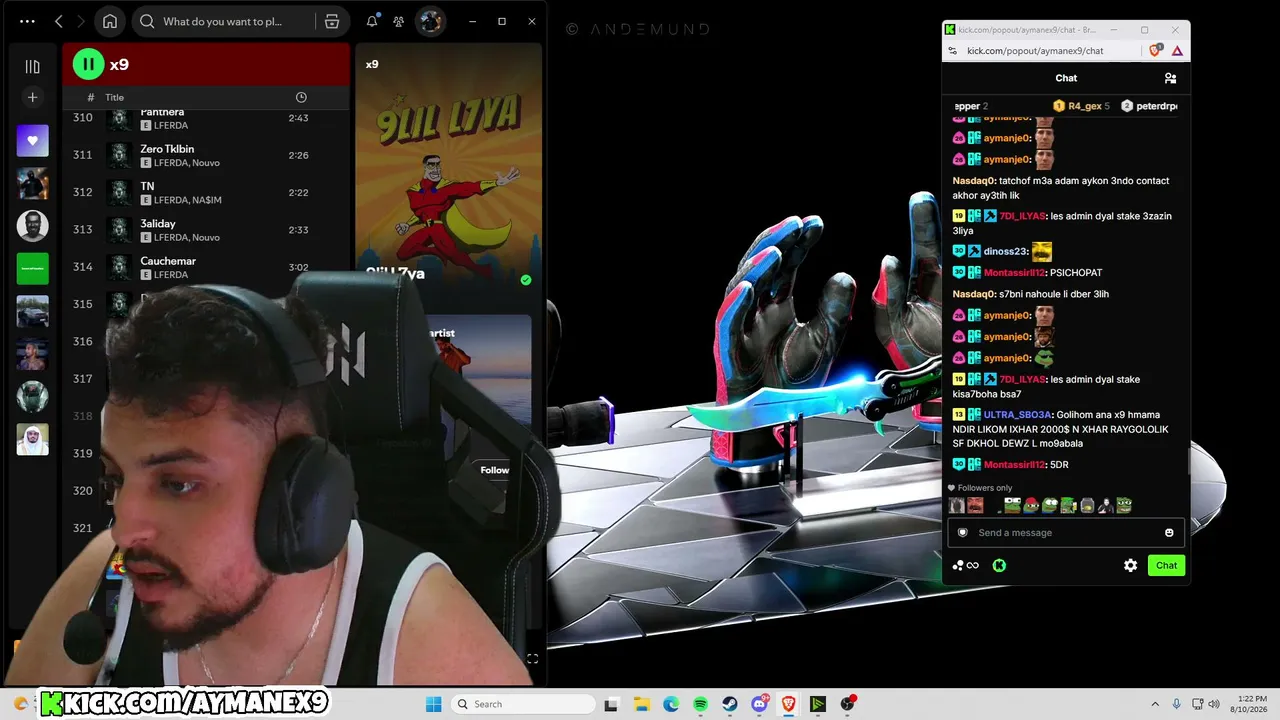Open the volume control in system tray
The image size is (1280, 720).
coord(1215,704)
